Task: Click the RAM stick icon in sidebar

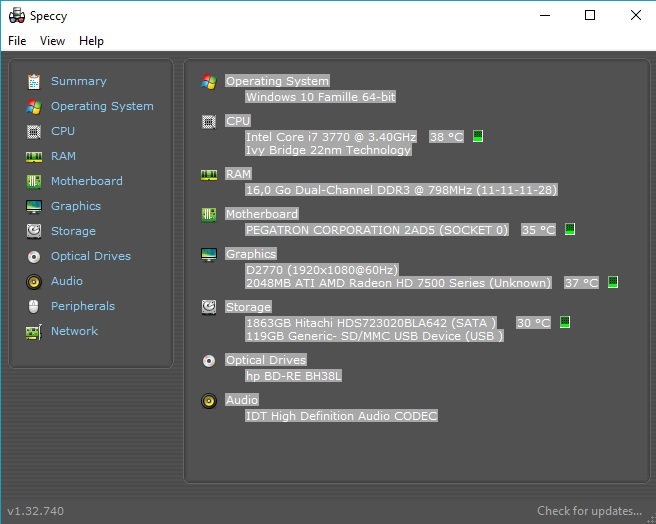Action: tap(34, 157)
